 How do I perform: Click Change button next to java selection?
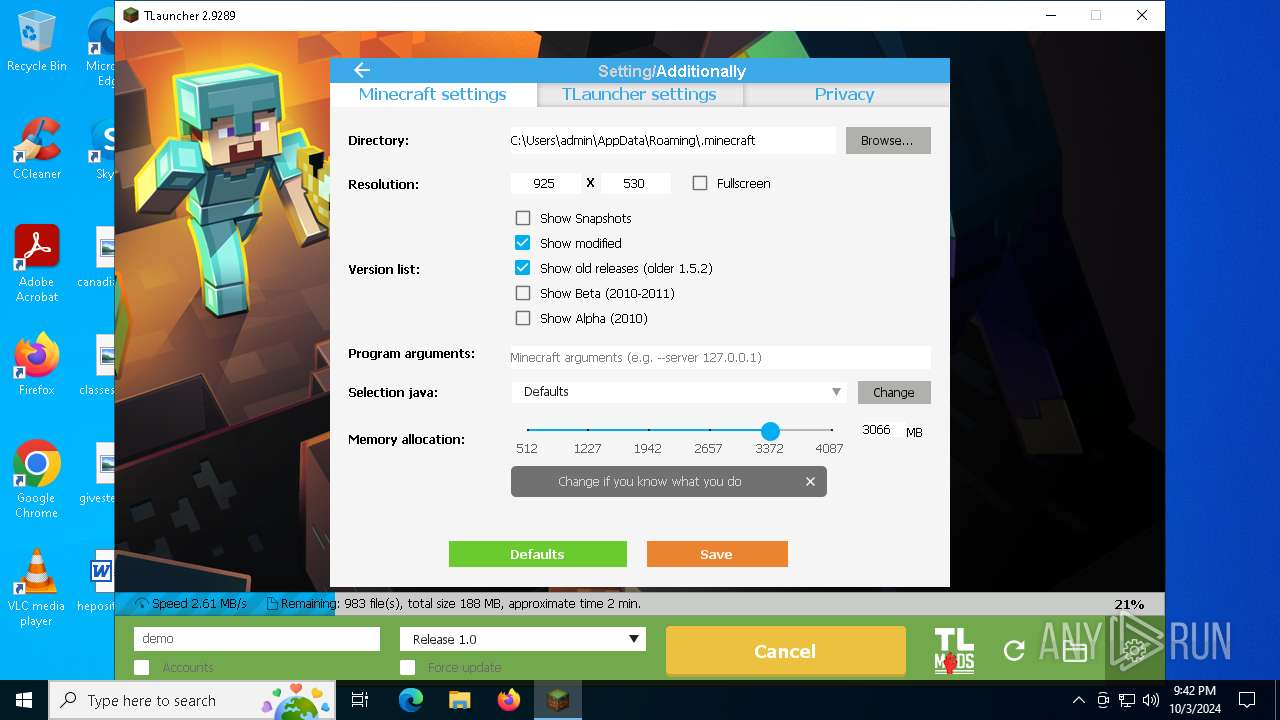click(x=894, y=392)
